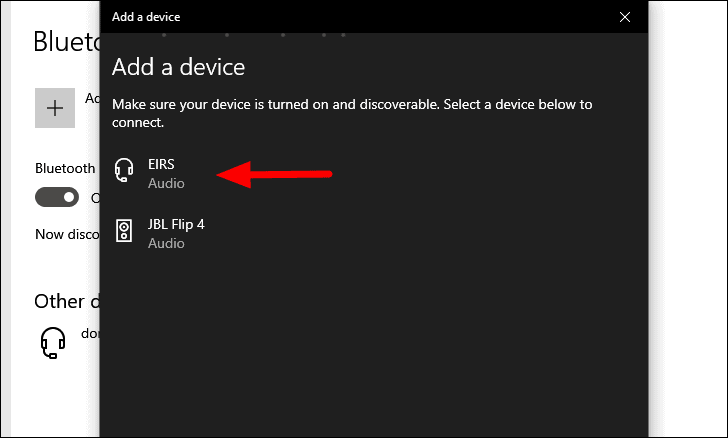This screenshot has width=728, height=438.
Task: Click the Audio label under EIRS
Action: [x=166, y=183]
